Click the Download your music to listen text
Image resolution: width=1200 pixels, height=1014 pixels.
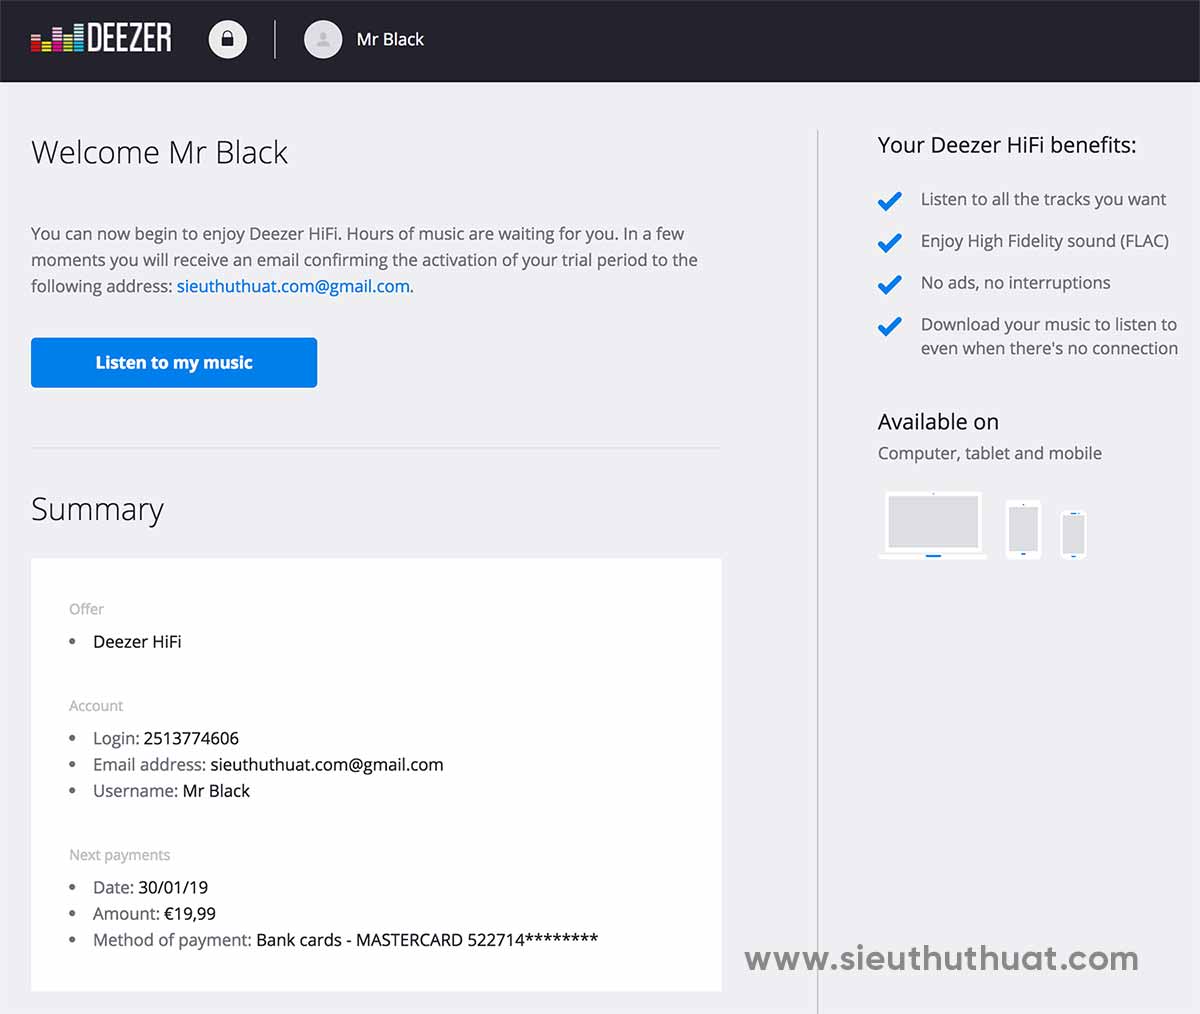click(1049, 337)
